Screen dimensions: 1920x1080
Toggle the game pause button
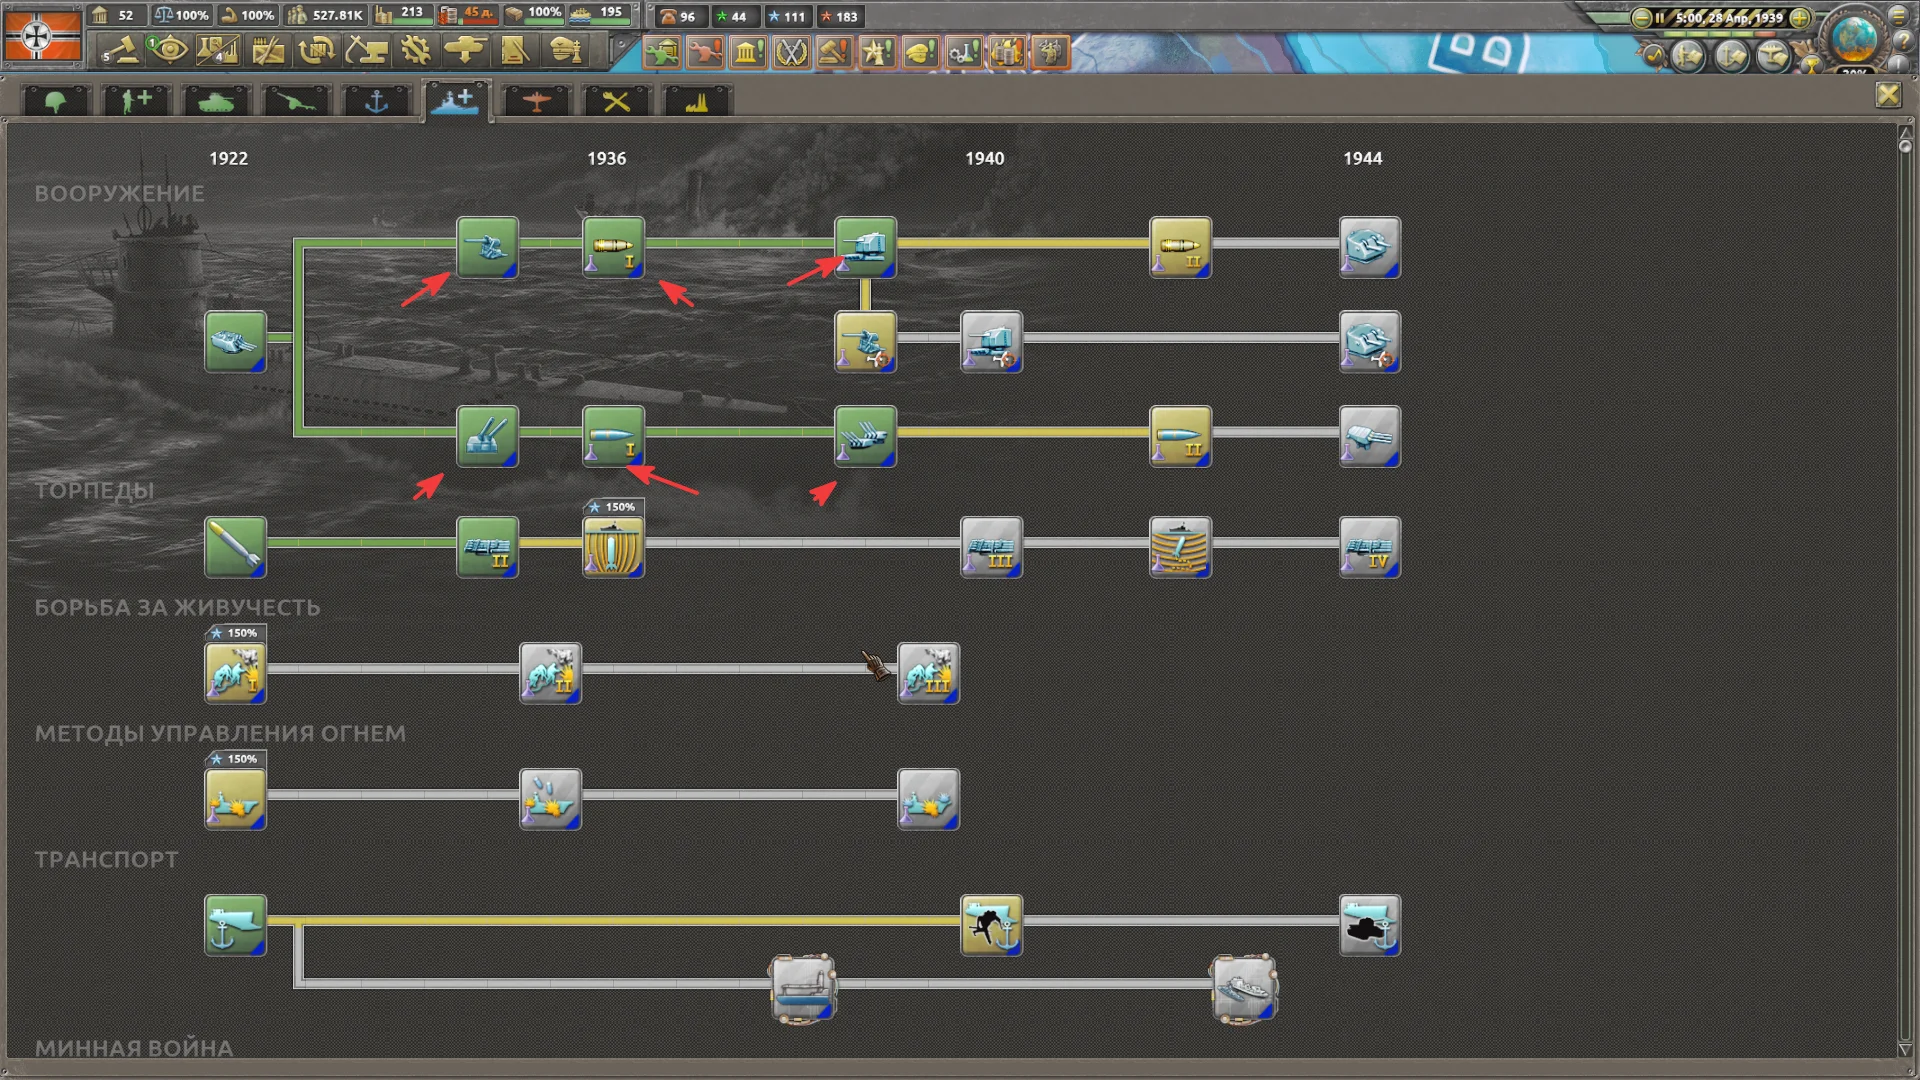[x=1660, y=17]
